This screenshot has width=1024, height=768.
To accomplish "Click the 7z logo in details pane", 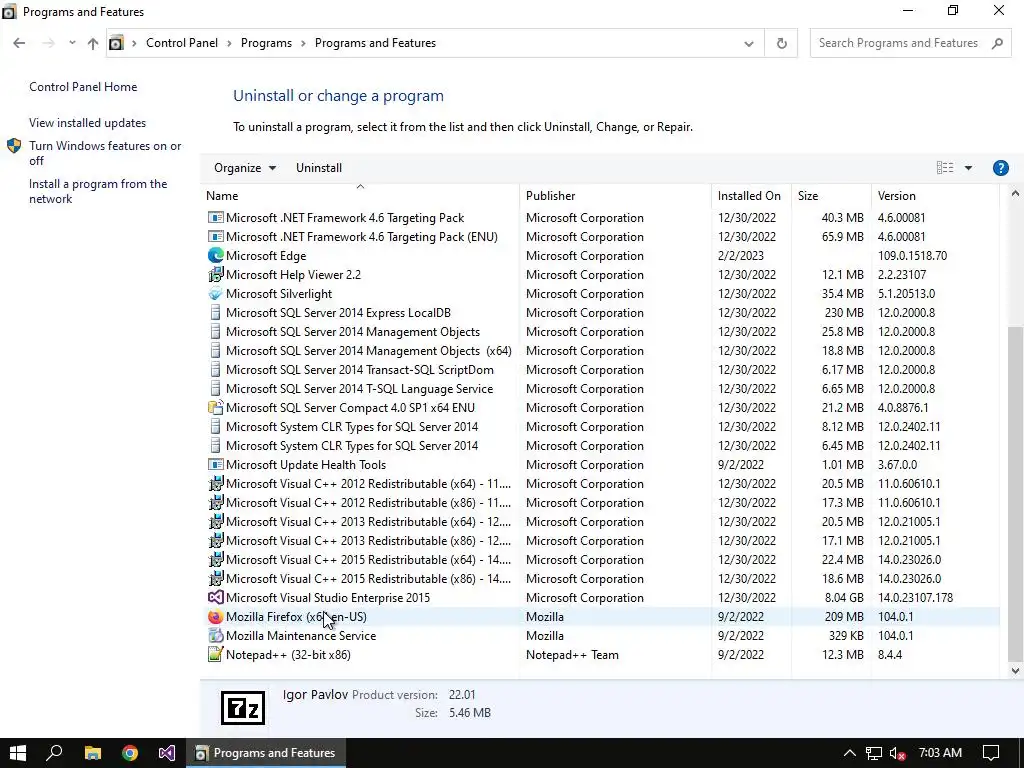I will click(x=243, y=708).
